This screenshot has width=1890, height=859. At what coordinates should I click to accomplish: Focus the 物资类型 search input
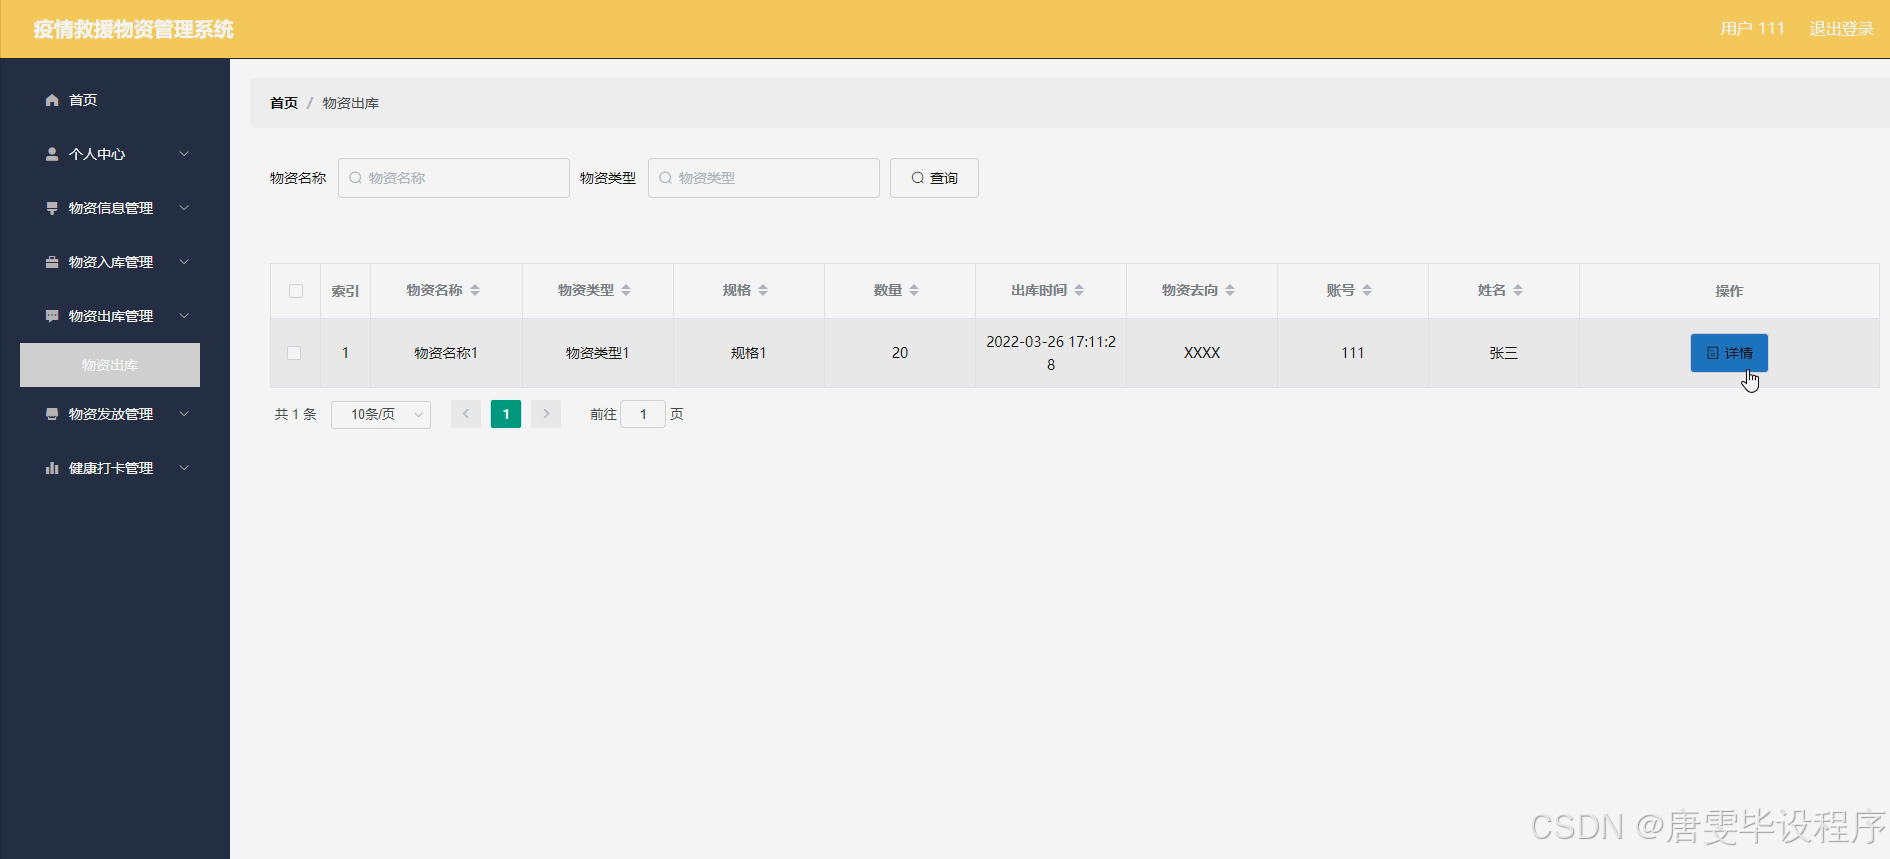(x=764, y=178)
